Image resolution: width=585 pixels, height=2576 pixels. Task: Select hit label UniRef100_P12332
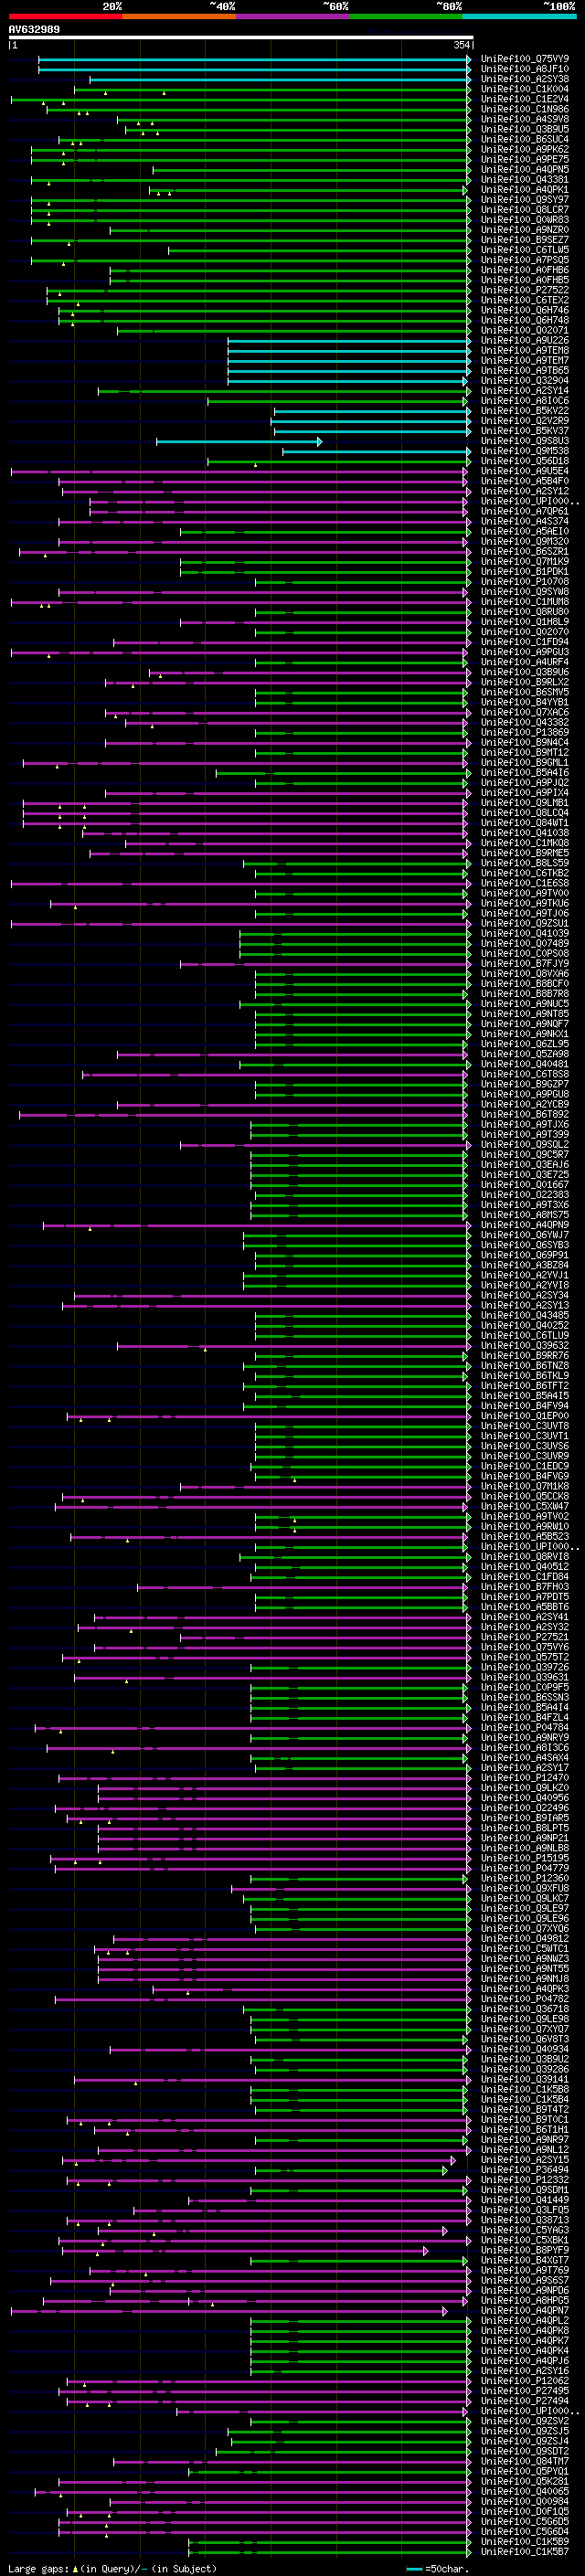525,2179
